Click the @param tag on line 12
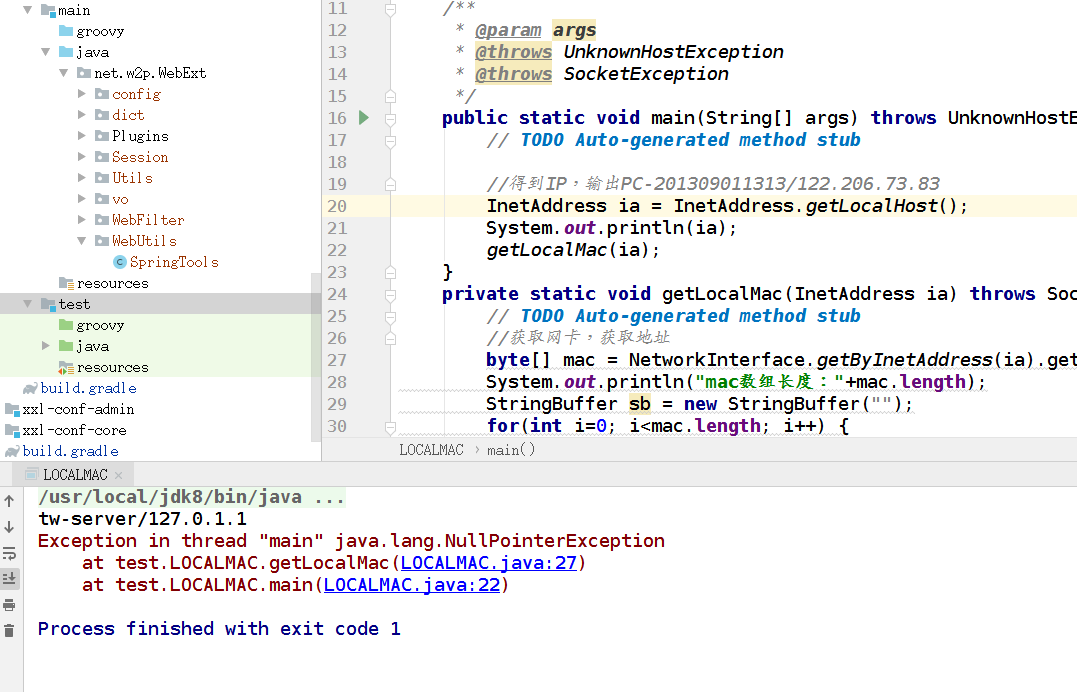The width and height of the screenshot is (1077, 692). click(508, 30)
